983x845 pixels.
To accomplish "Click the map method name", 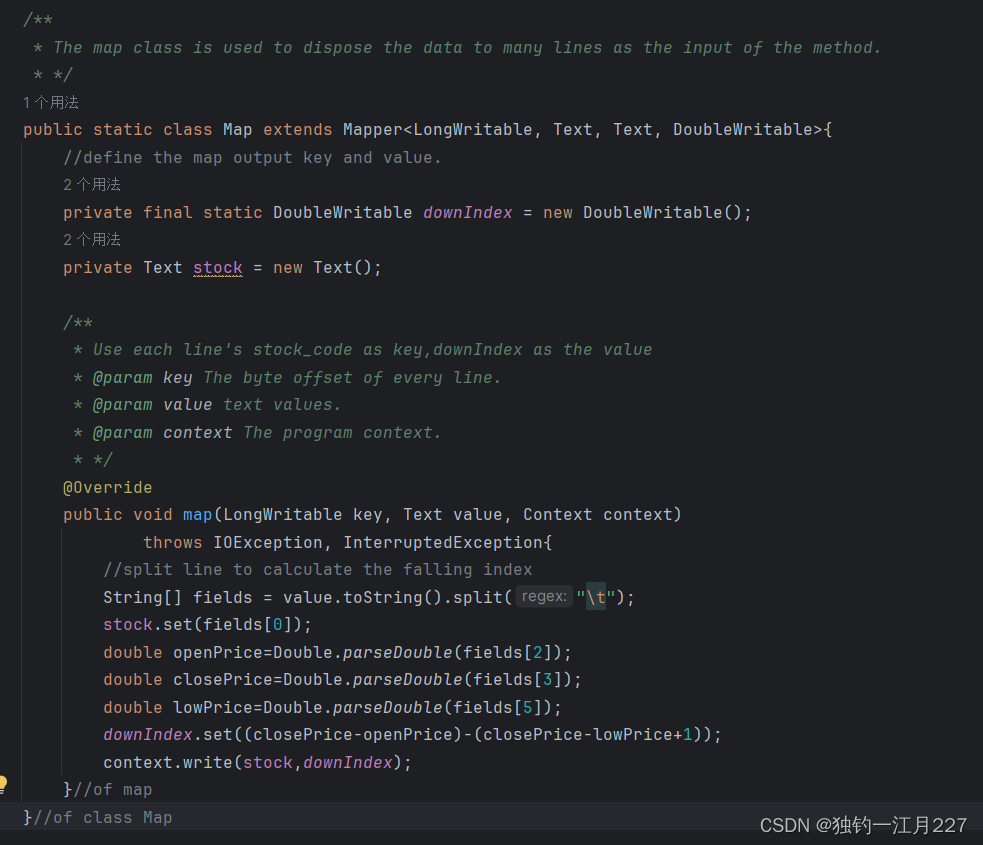I will point(197,515).
